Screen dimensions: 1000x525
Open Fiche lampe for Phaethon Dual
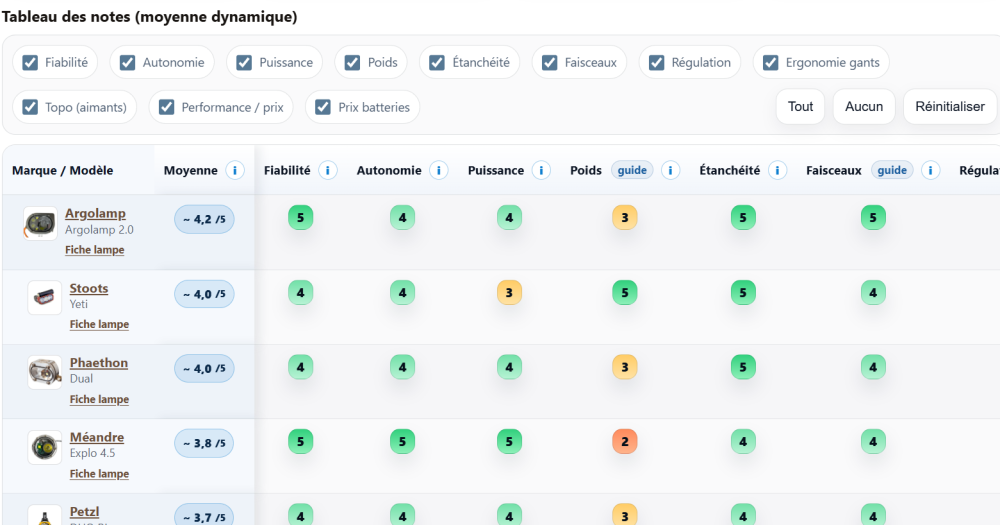click(x=99, y=399)
